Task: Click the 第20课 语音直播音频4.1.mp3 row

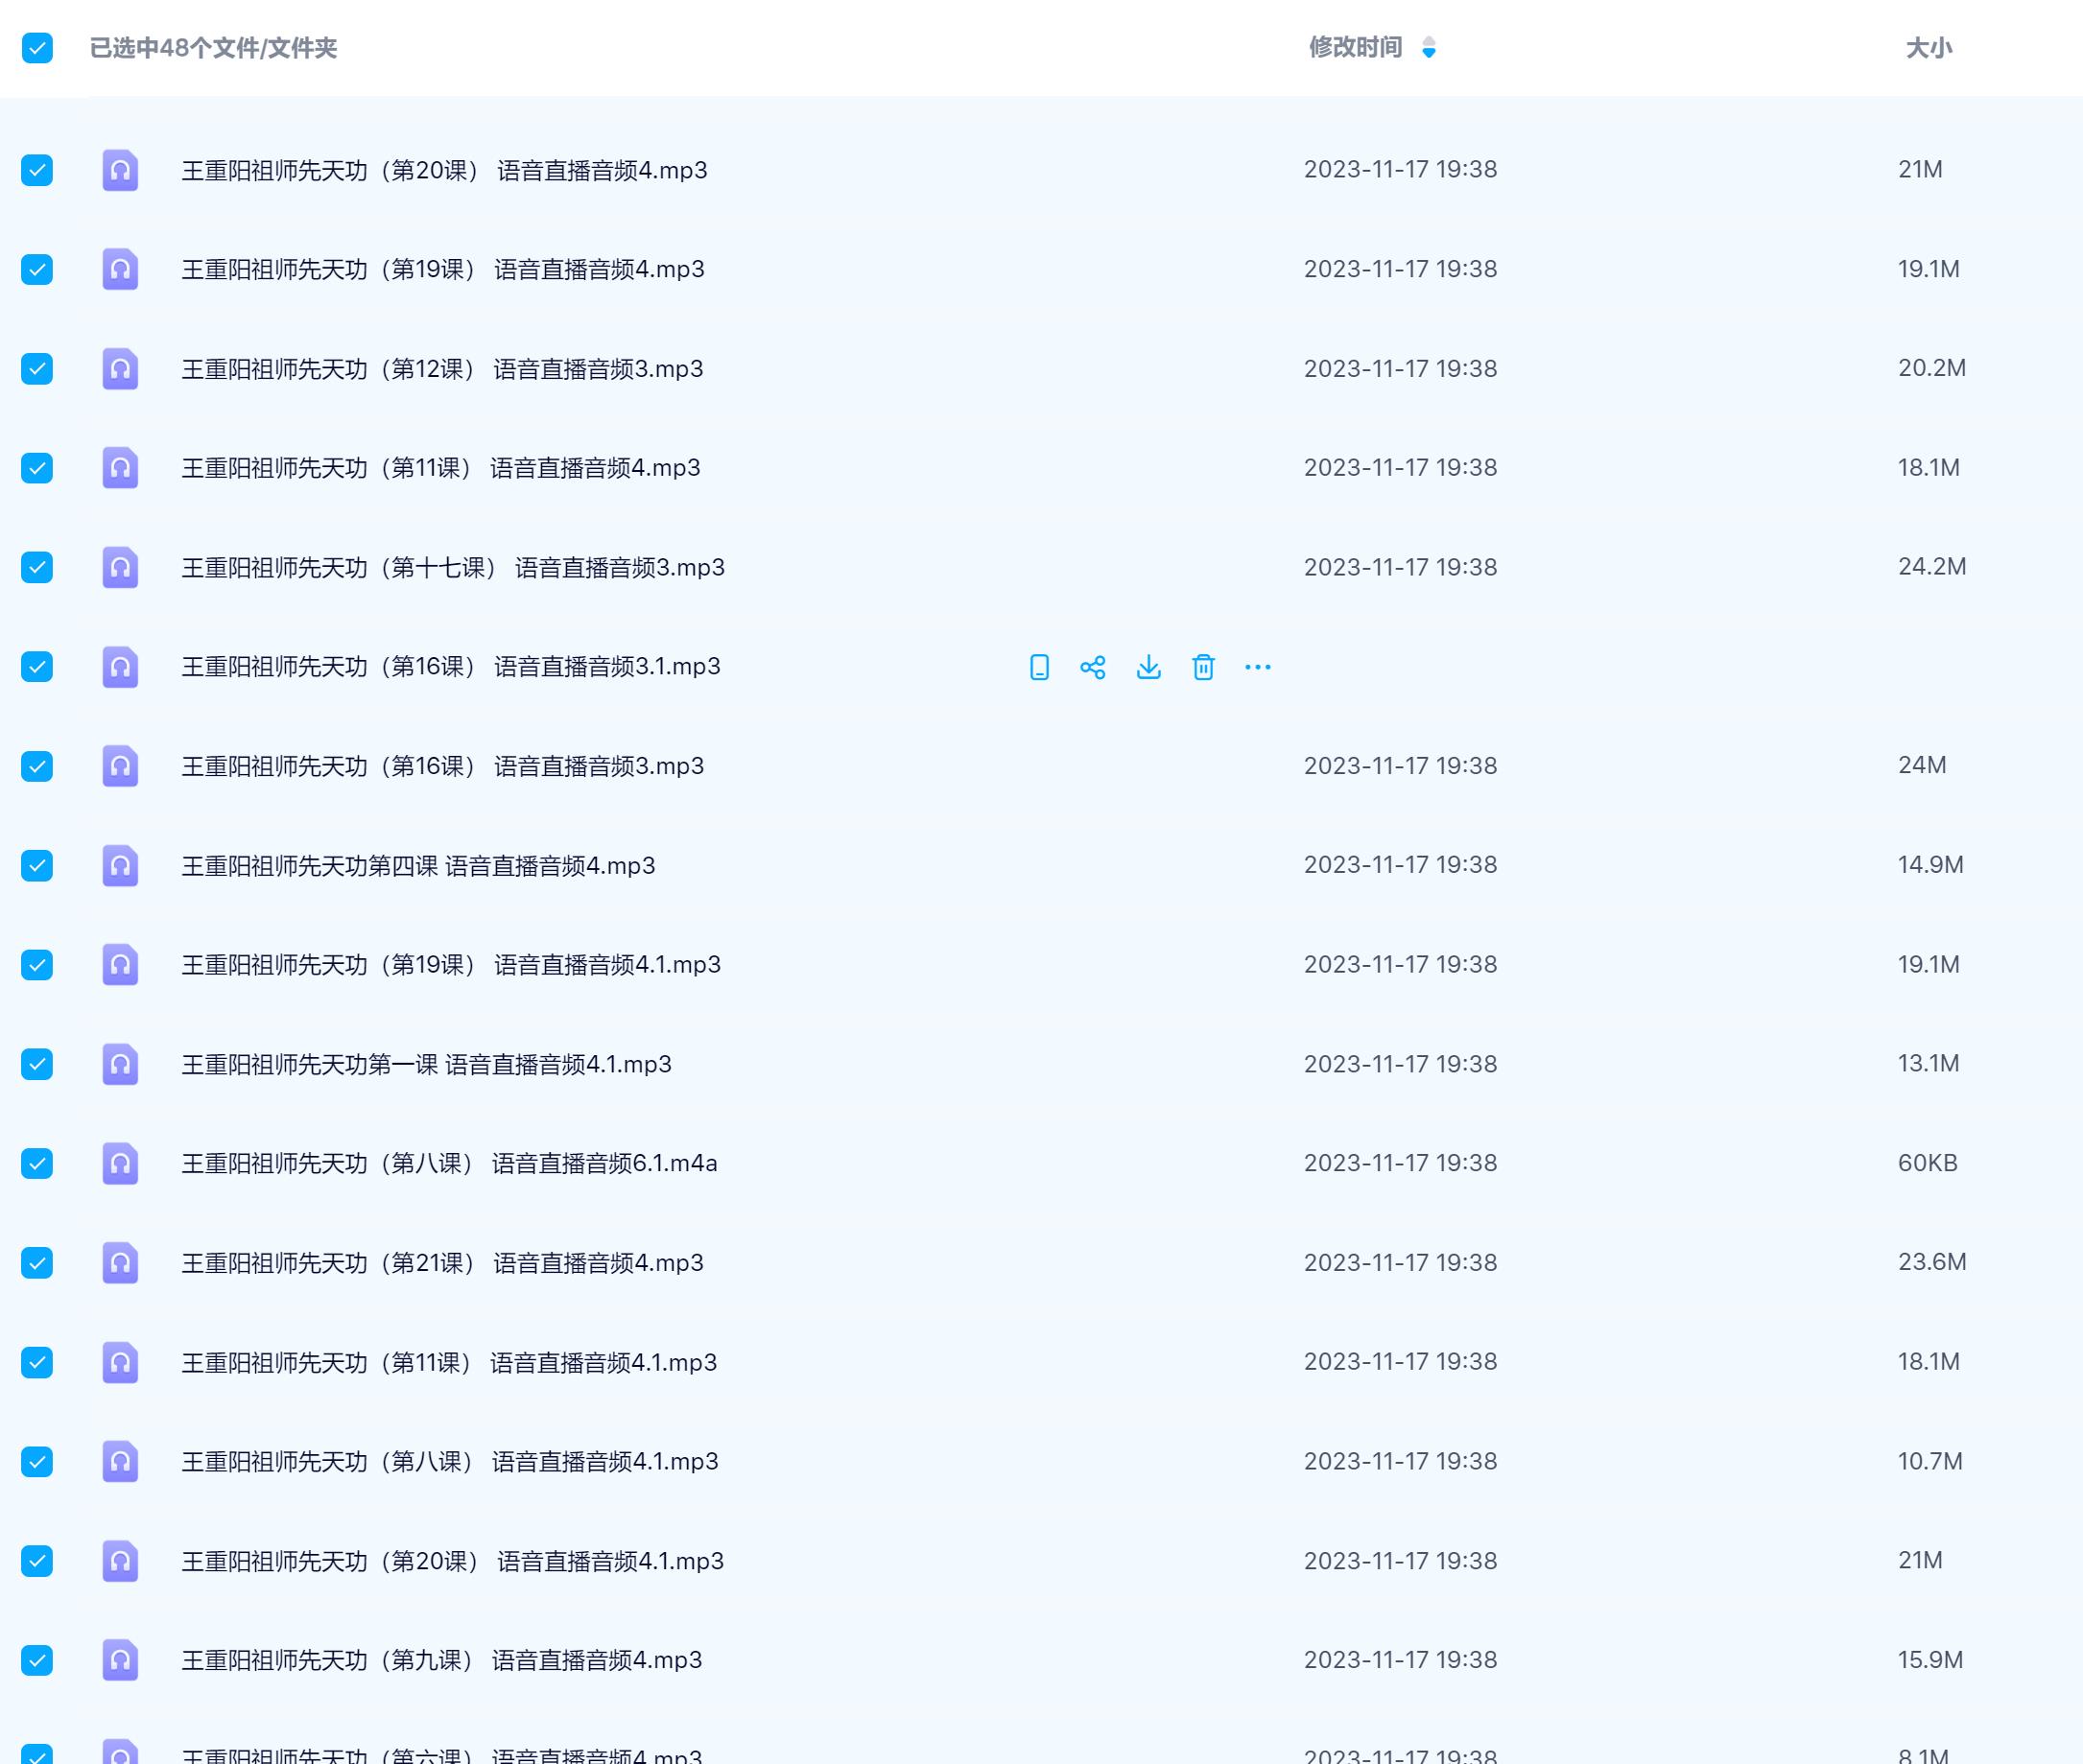Action: (x=452, y=1561)
